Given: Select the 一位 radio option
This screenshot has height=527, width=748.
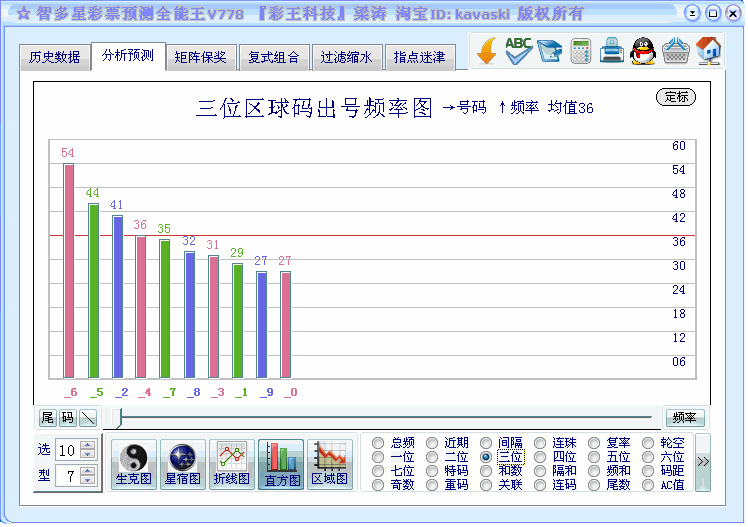Looking at the screenshot, I should (378, 457).
